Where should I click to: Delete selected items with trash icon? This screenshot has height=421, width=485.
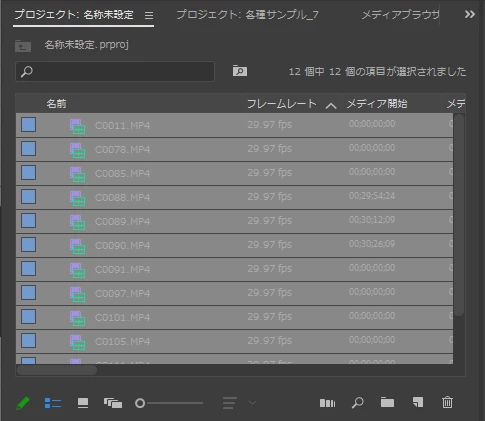click(447, 402)
